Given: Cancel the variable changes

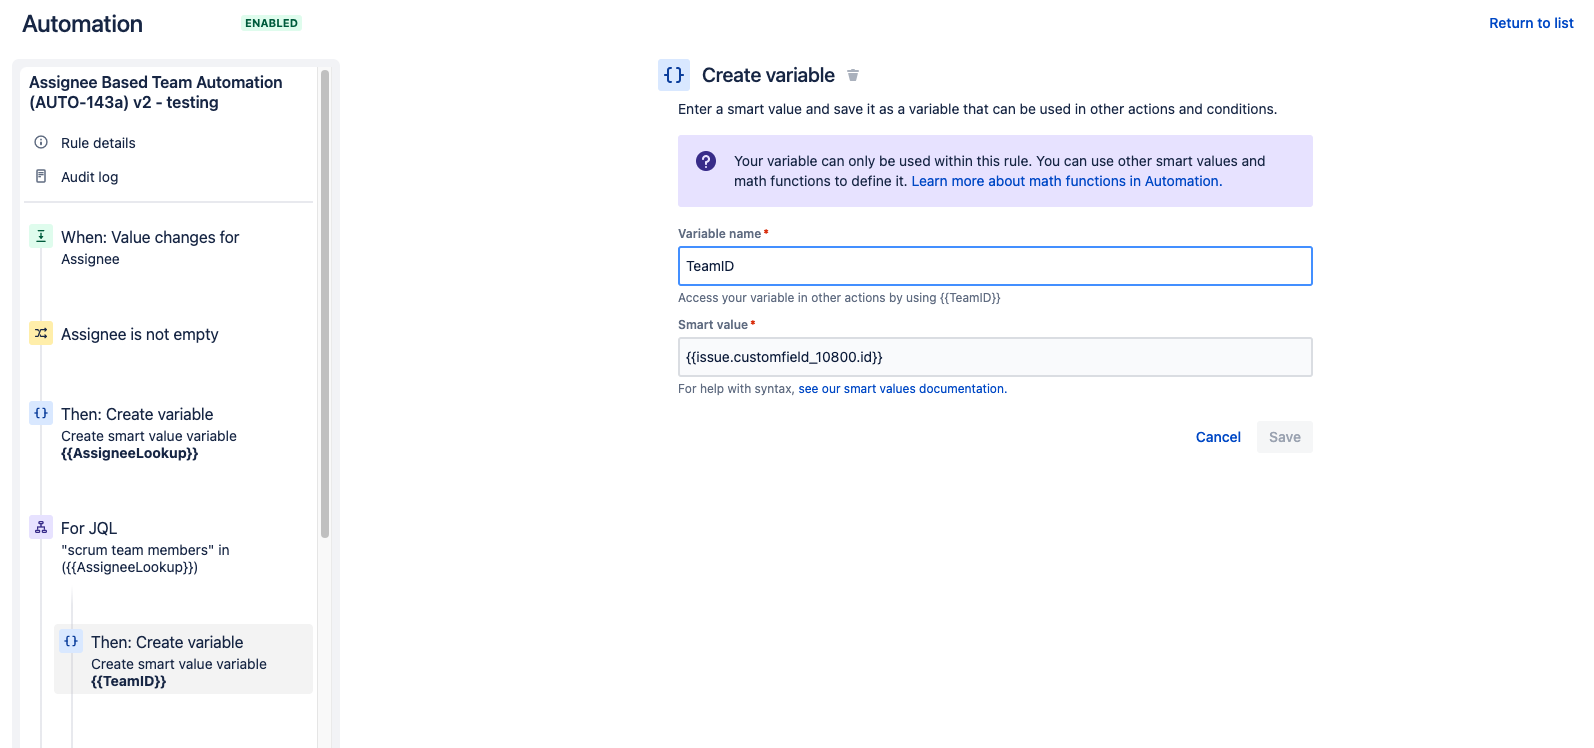Looking at the screenshot, I should point(1218,437).
